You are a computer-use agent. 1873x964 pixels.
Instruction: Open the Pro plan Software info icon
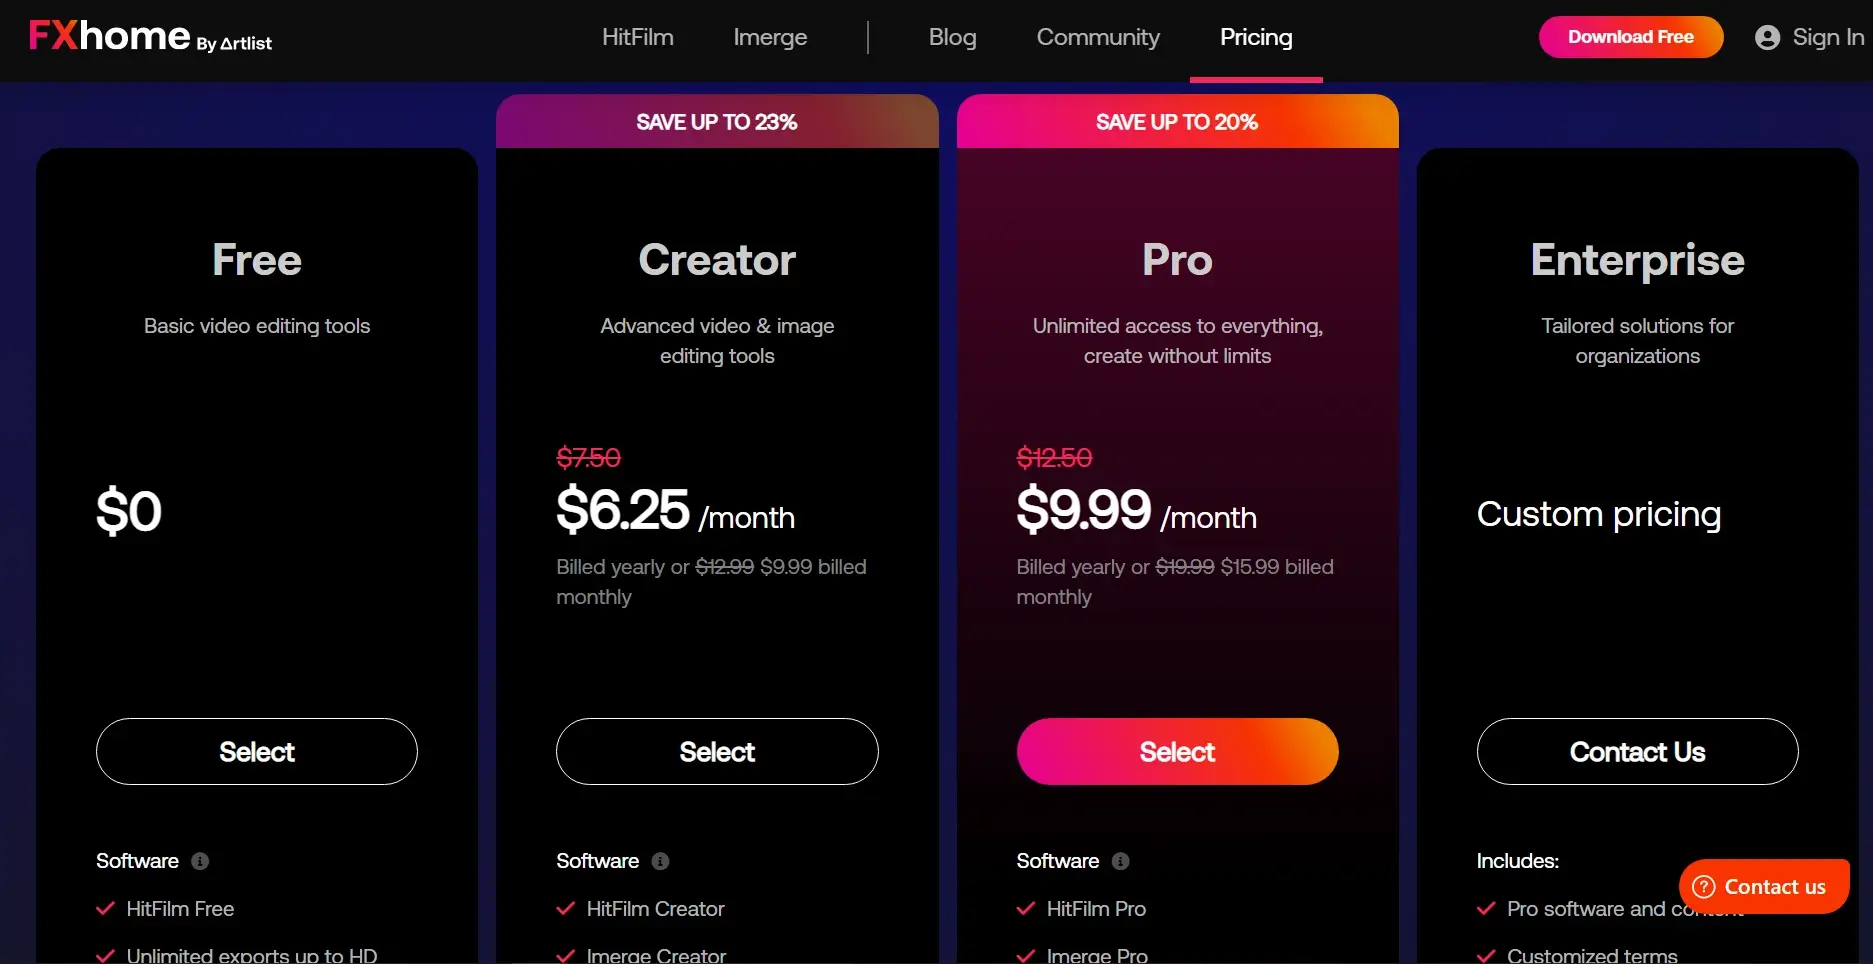point(1120,861)
